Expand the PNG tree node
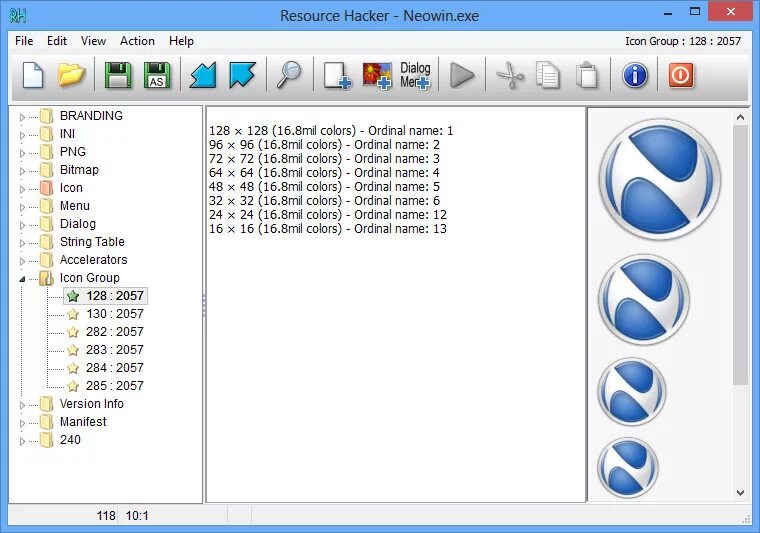The width and height of the screenshot is (760, 533). (22, 153)
